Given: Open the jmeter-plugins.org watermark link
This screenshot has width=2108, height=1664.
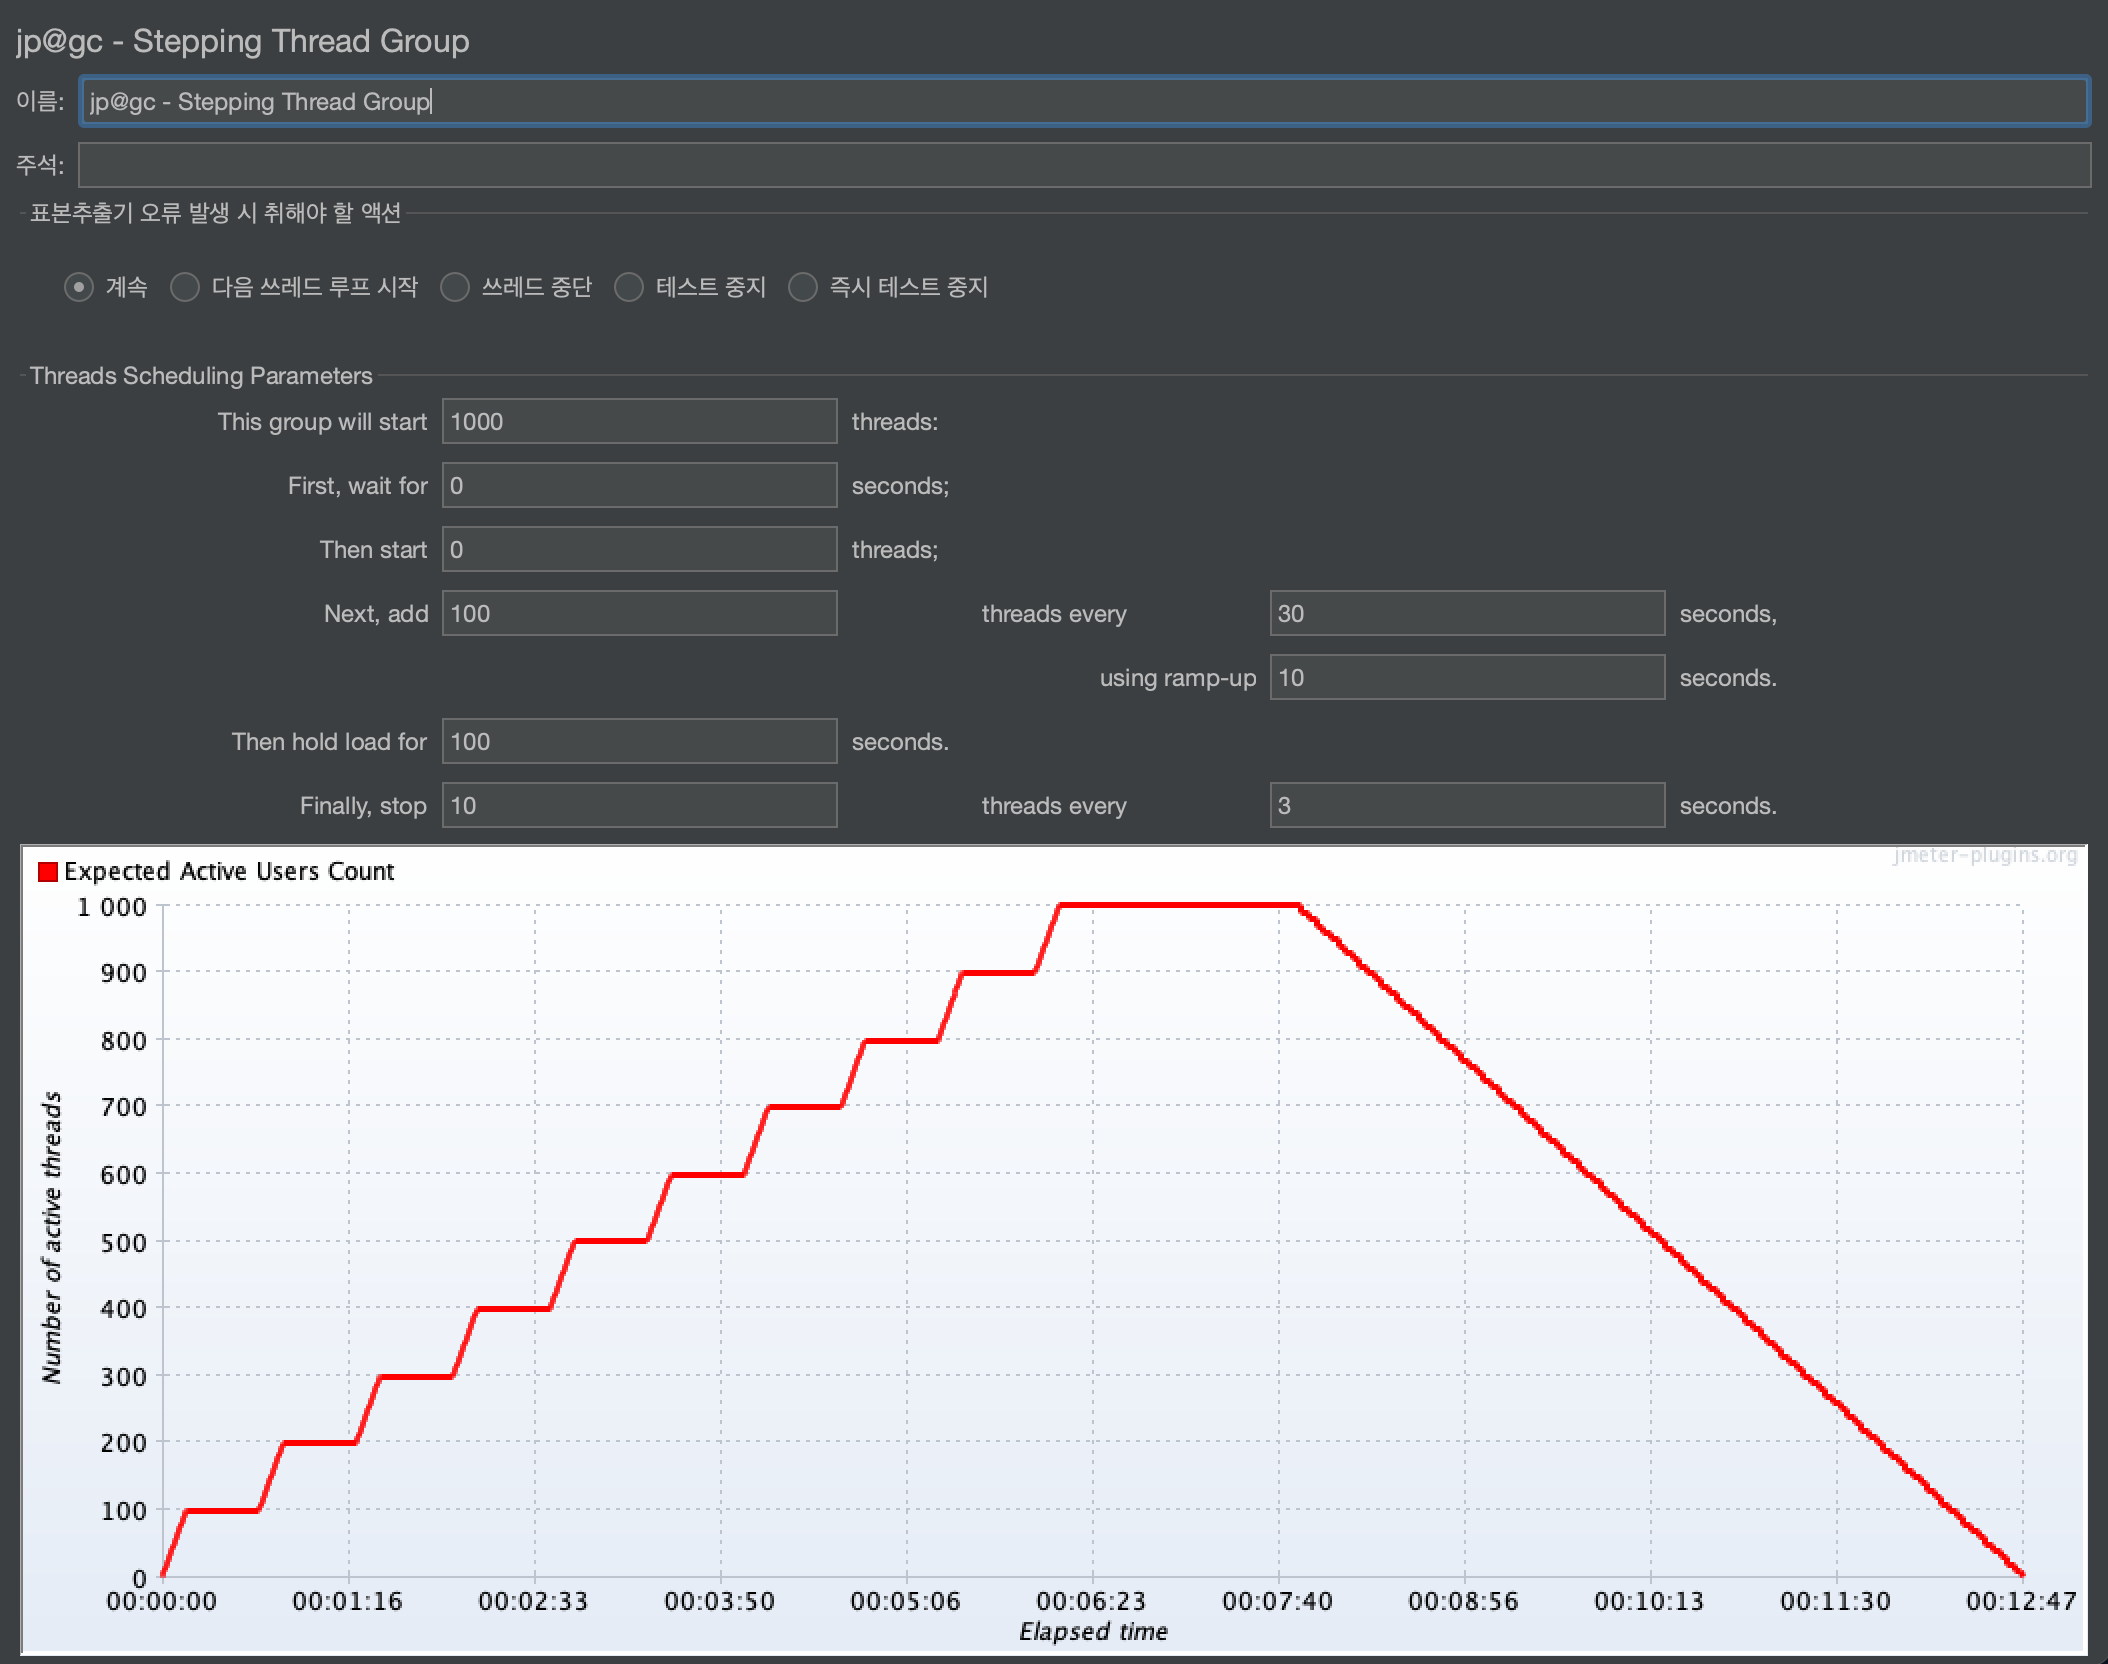Looking at the screenshot, I should [x=1984, y=856].
